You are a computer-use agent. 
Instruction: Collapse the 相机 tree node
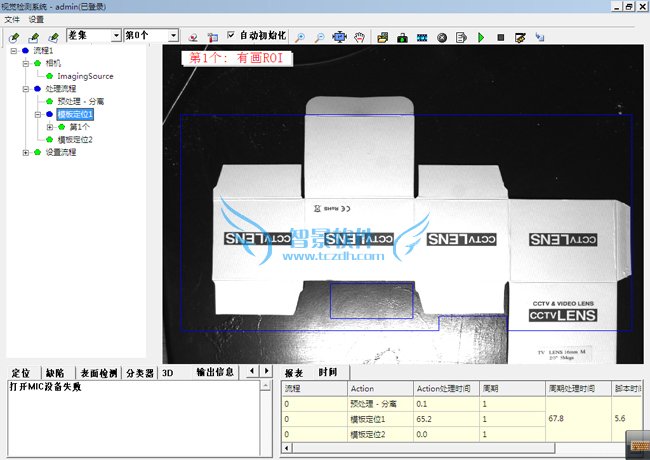coord(26,63)
